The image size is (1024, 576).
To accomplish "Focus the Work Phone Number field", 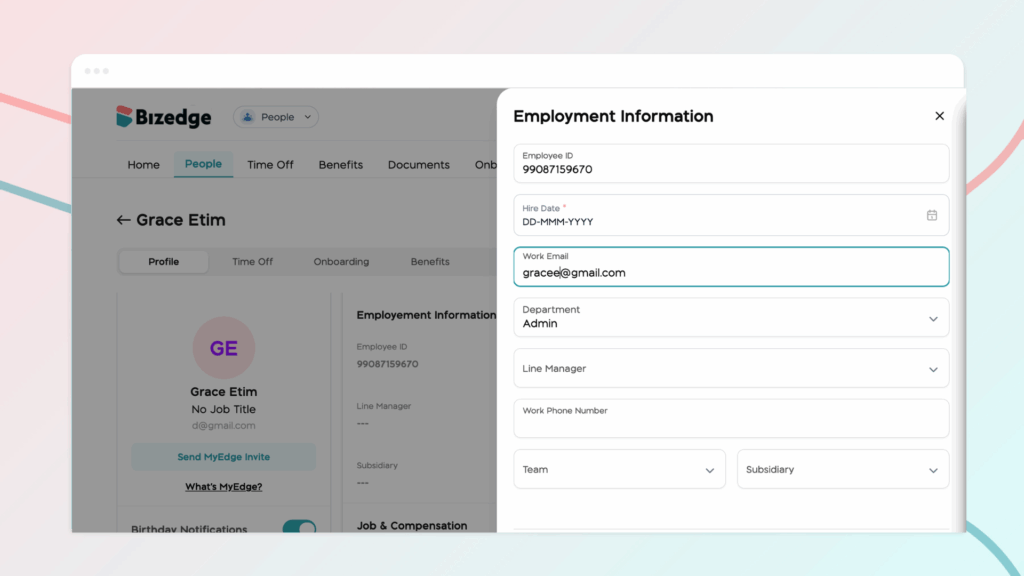I will (731, 424).
